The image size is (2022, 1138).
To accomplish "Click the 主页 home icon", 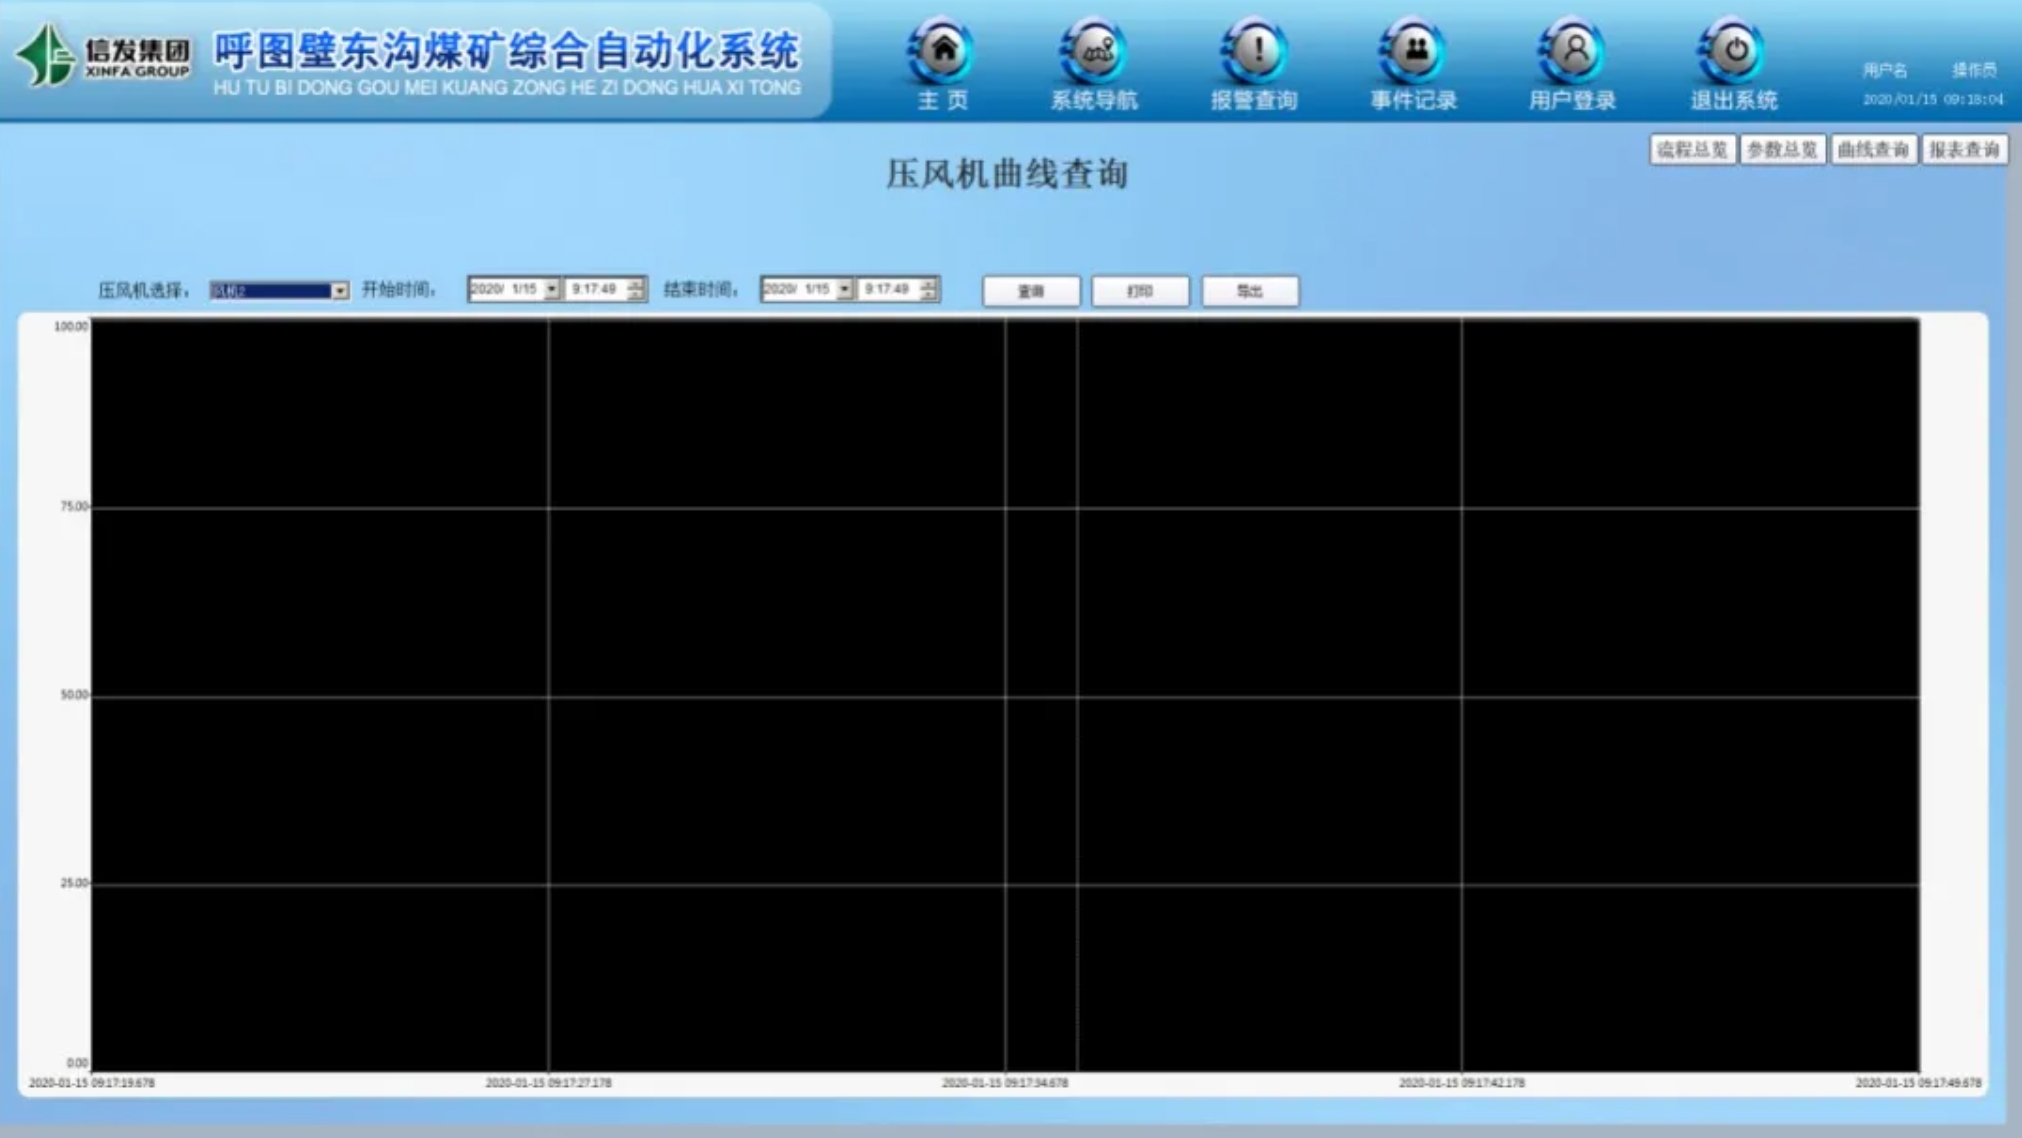I will [x=942, y=51].
